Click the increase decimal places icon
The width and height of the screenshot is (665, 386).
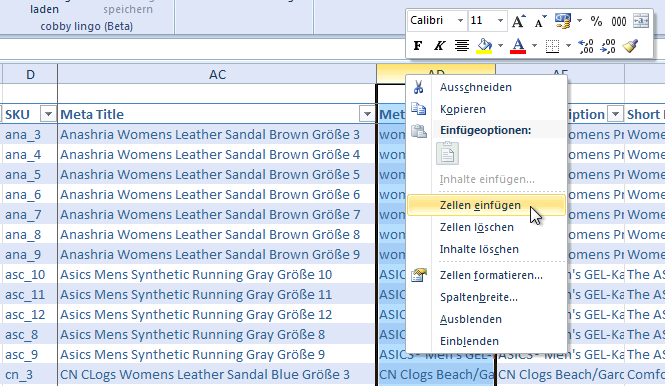586,46
